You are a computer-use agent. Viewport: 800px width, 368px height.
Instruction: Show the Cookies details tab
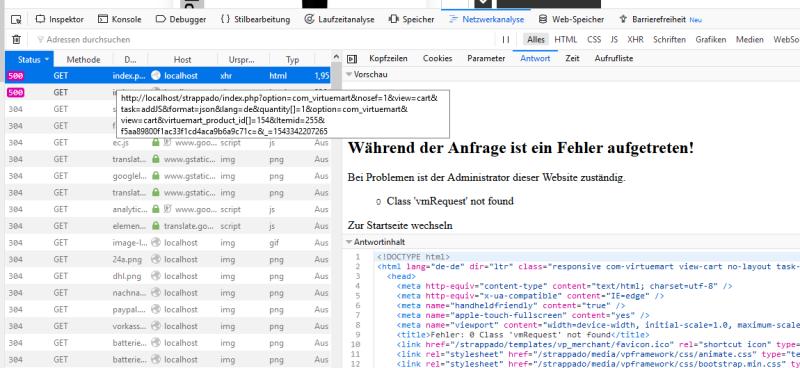click(437, 59)
